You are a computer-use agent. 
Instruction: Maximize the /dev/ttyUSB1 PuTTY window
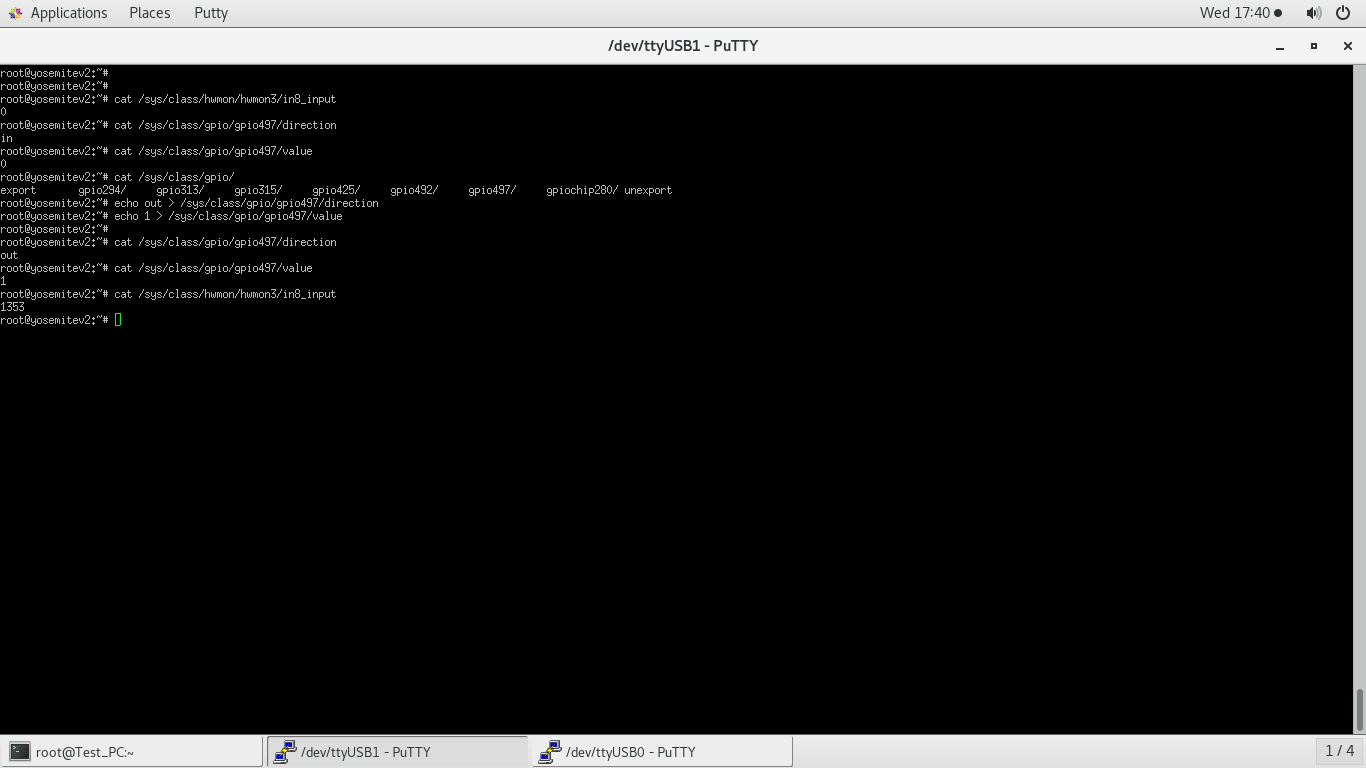click(x=1314, y=46)
